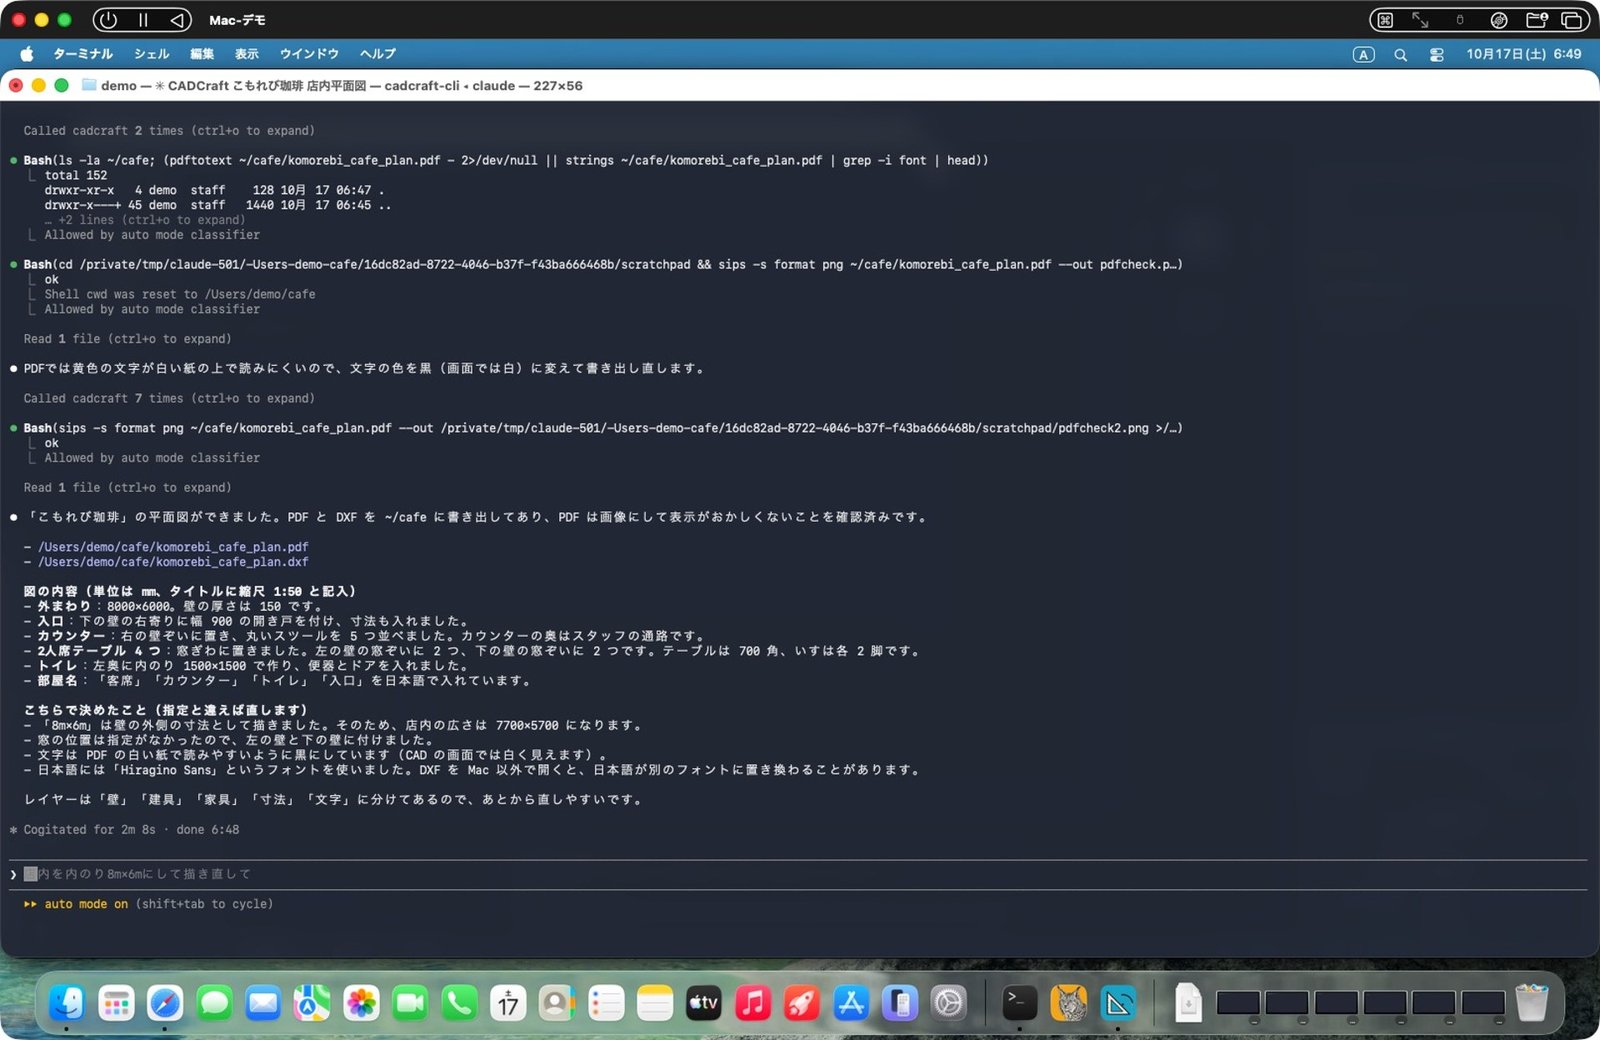Open the 表示 menu
The image size is (1600, 1040).
pyautogui.click(x=247, y=54)
